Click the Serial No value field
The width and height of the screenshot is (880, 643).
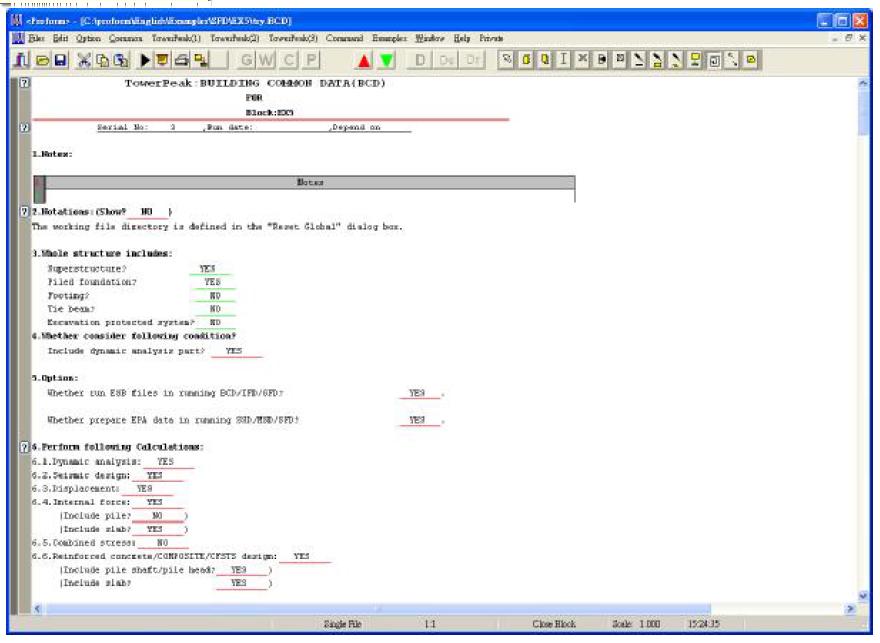[x=173, y=128]
